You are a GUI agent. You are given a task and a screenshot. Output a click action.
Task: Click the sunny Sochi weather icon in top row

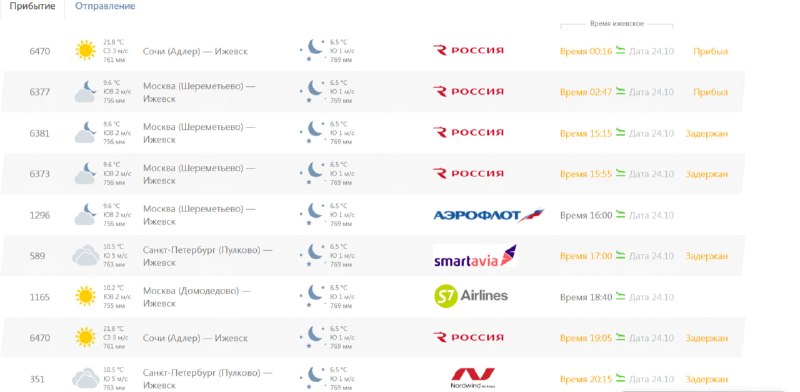coord(85,51)
